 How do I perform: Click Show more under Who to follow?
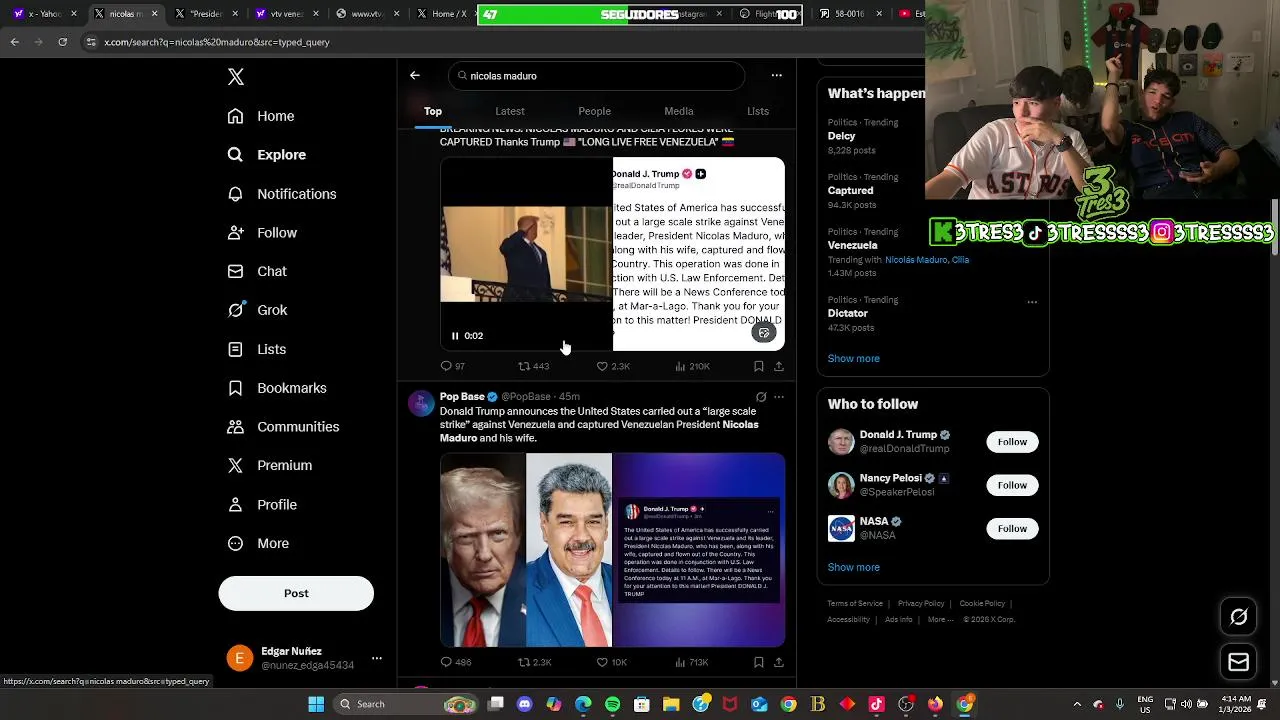(x=853, y=567)
